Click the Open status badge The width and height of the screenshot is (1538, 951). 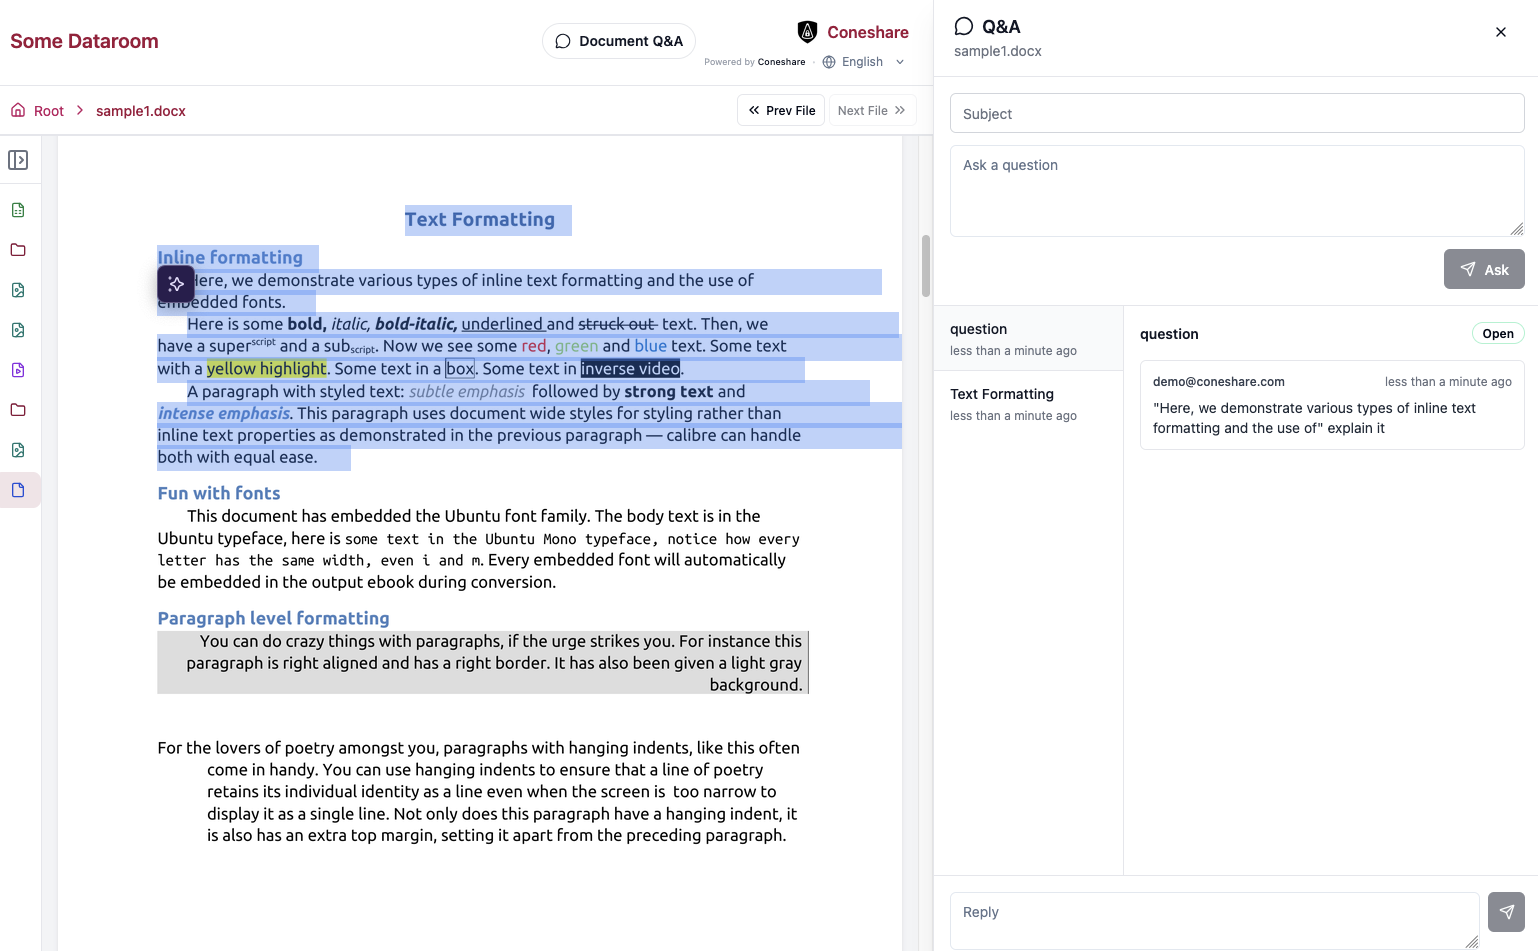(1498, 333)
